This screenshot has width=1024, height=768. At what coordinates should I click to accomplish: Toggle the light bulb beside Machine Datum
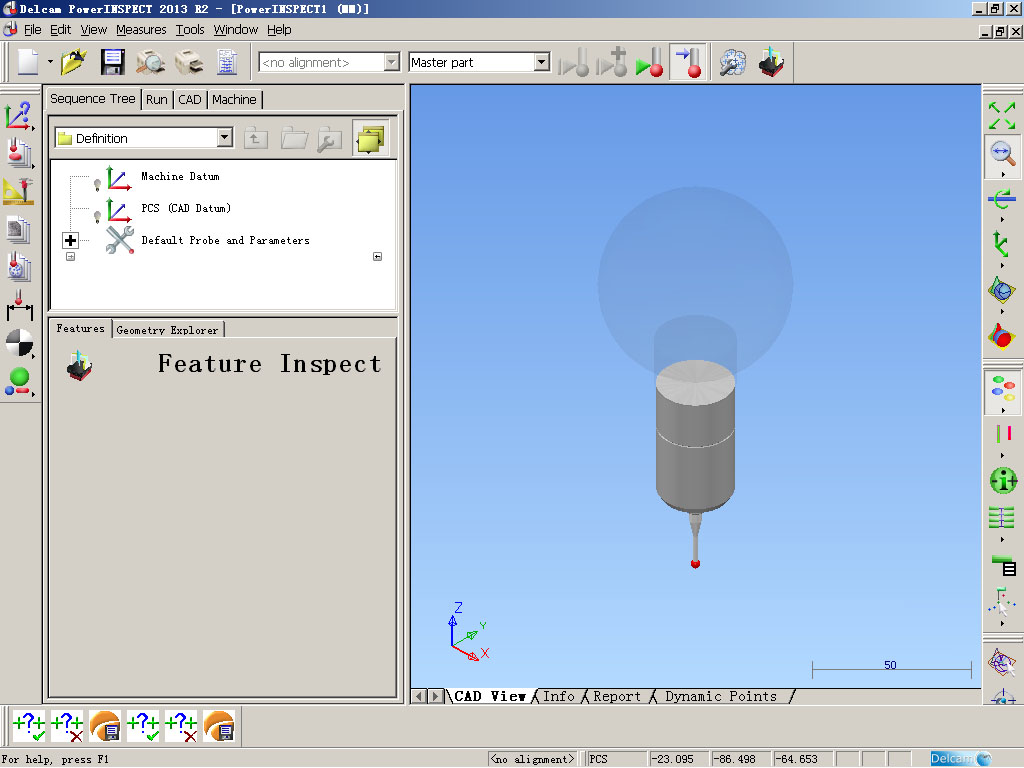tap(97, 184)
